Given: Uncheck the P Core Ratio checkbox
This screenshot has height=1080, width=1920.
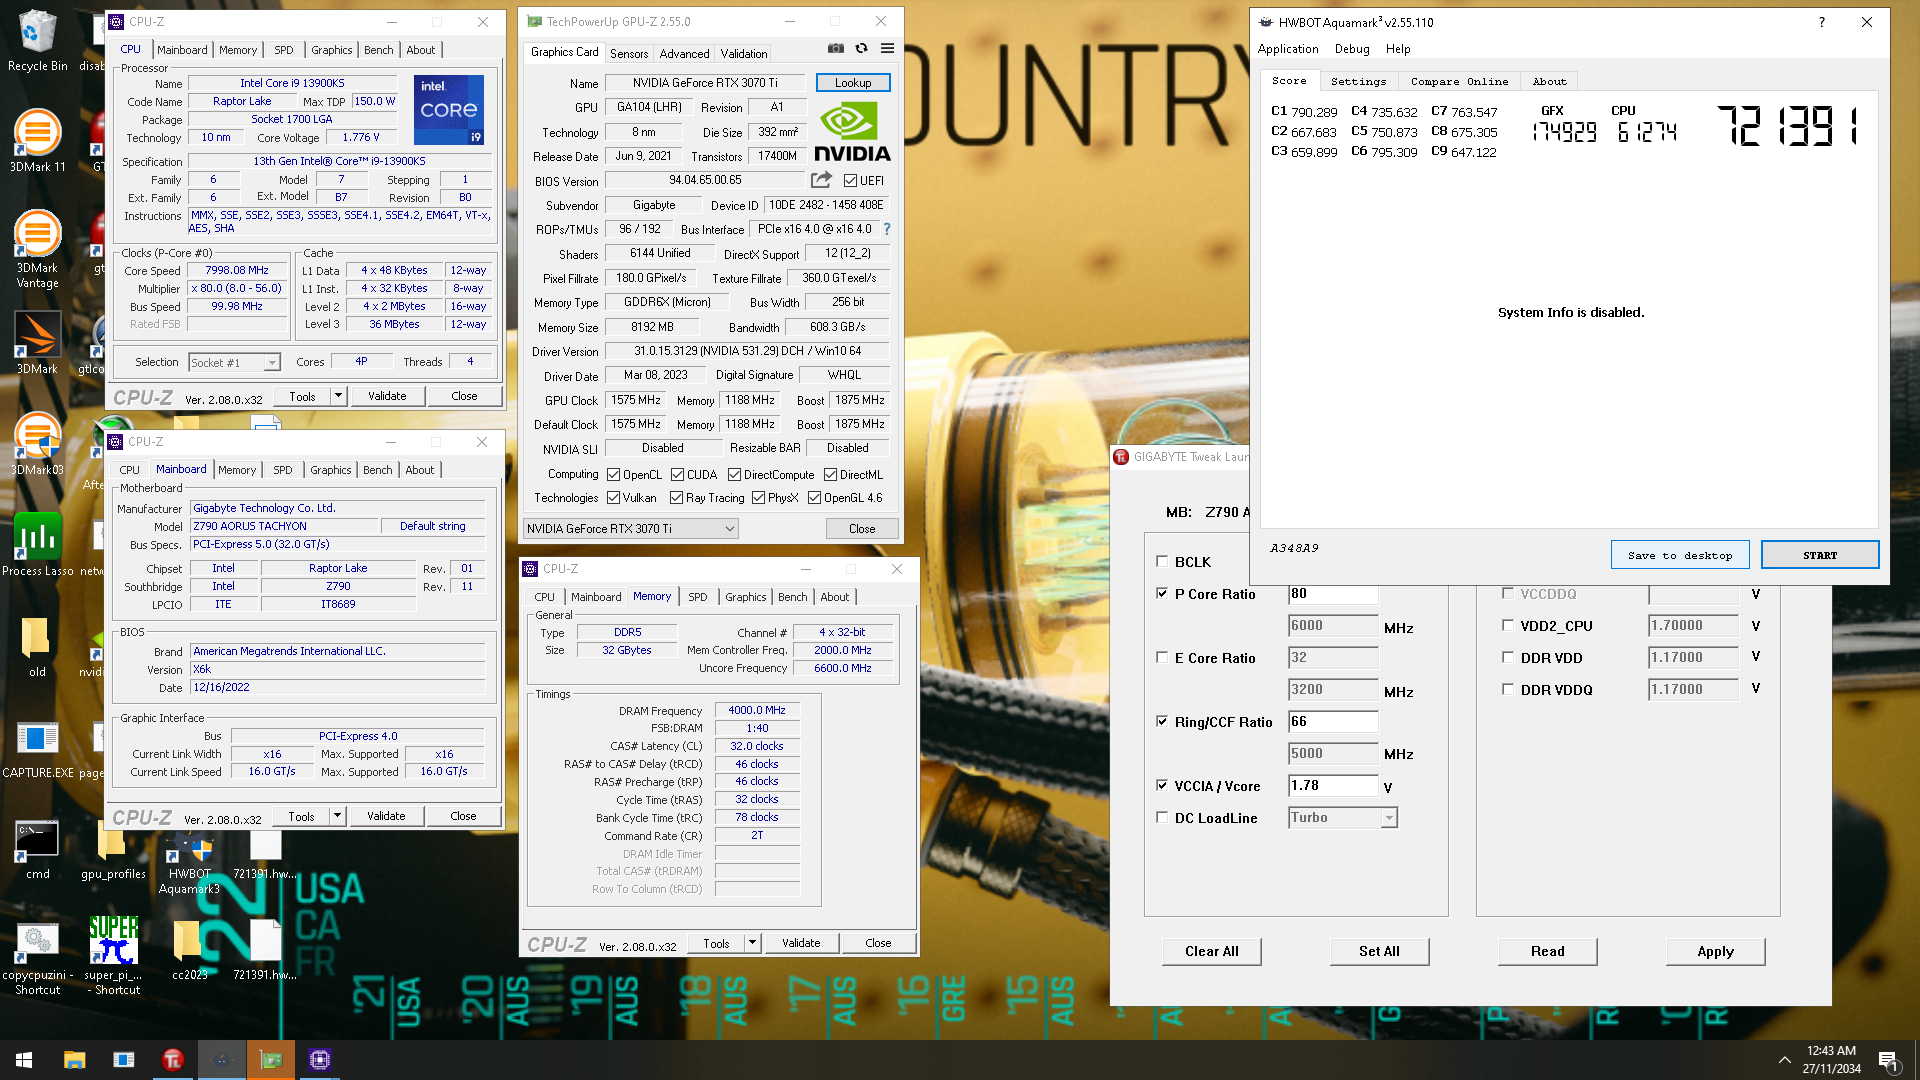Looking at the screenshot, I should (x=1162, y=593).
